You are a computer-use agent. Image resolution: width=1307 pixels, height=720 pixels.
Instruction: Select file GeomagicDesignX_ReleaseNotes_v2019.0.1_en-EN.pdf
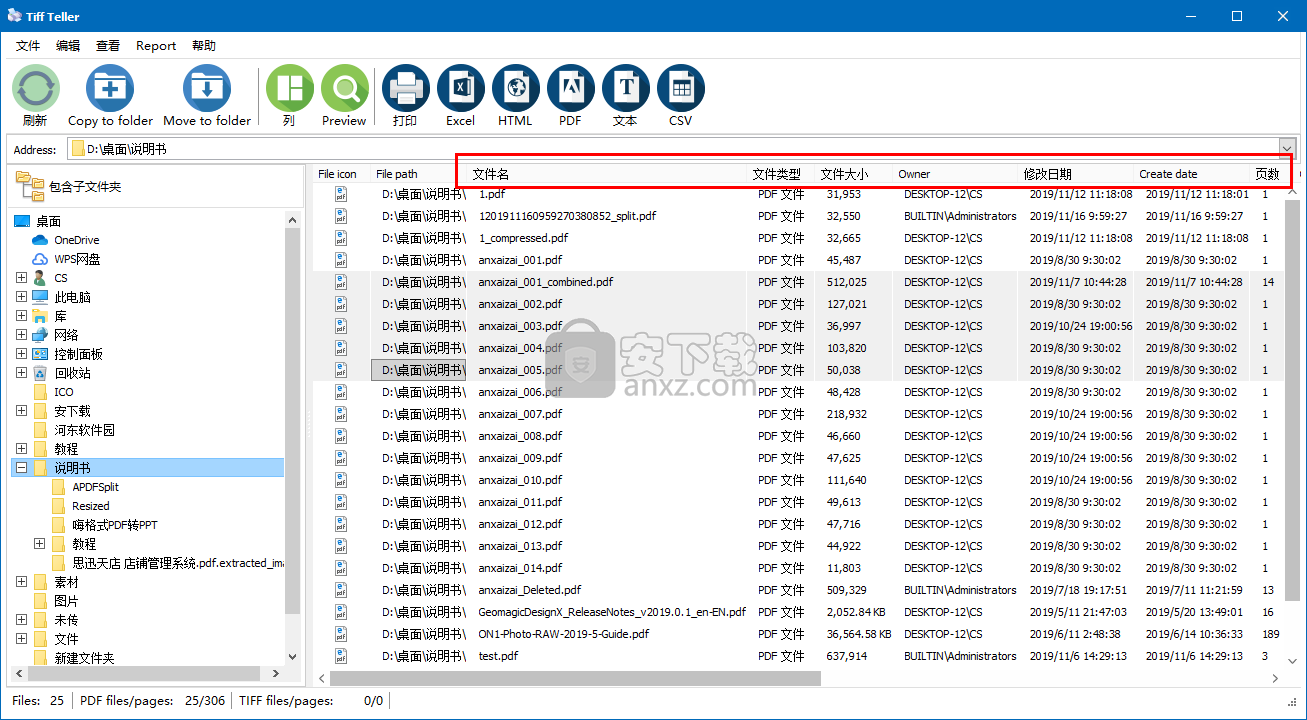[x=611, y=612]
